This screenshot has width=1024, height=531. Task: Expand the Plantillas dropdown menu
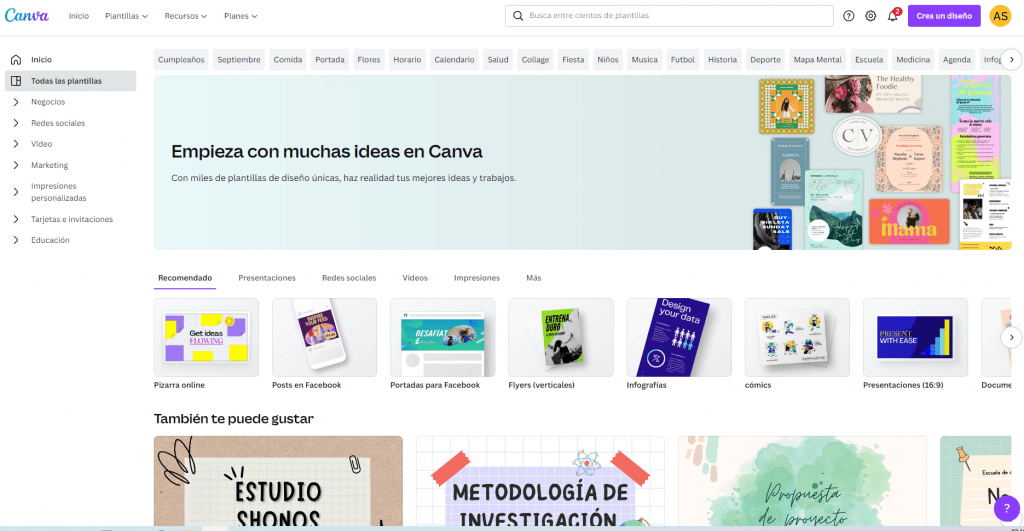point(126,16)
